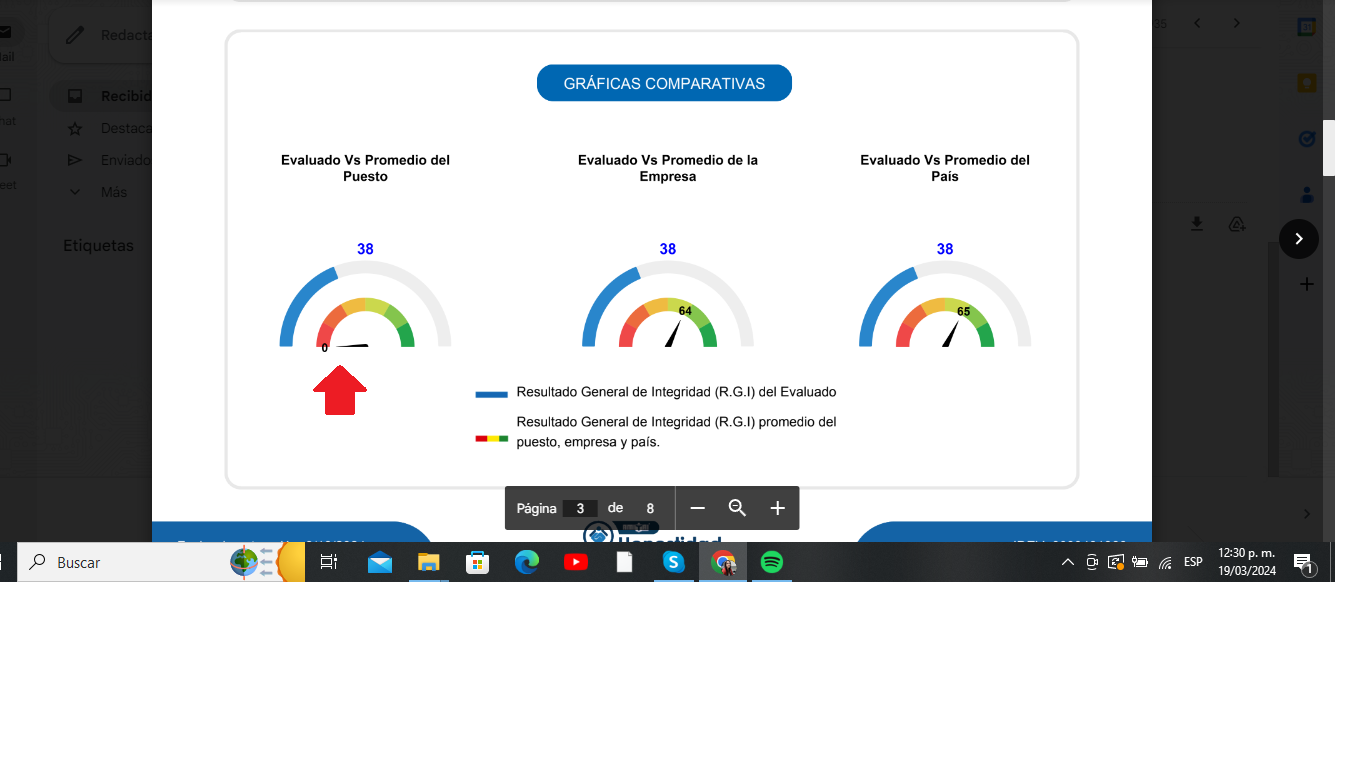Edit the page number field

(580, 508)
